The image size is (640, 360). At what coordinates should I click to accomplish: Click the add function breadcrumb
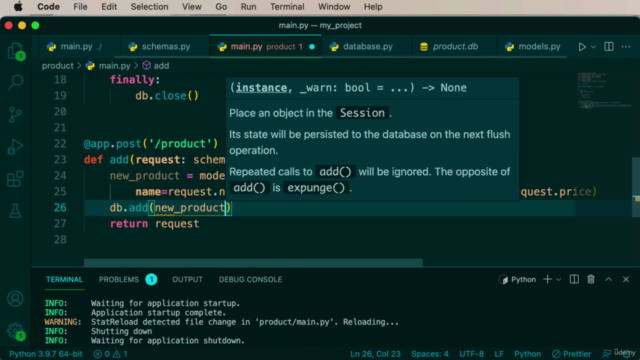pyautogui.click(x=156, y=66)
